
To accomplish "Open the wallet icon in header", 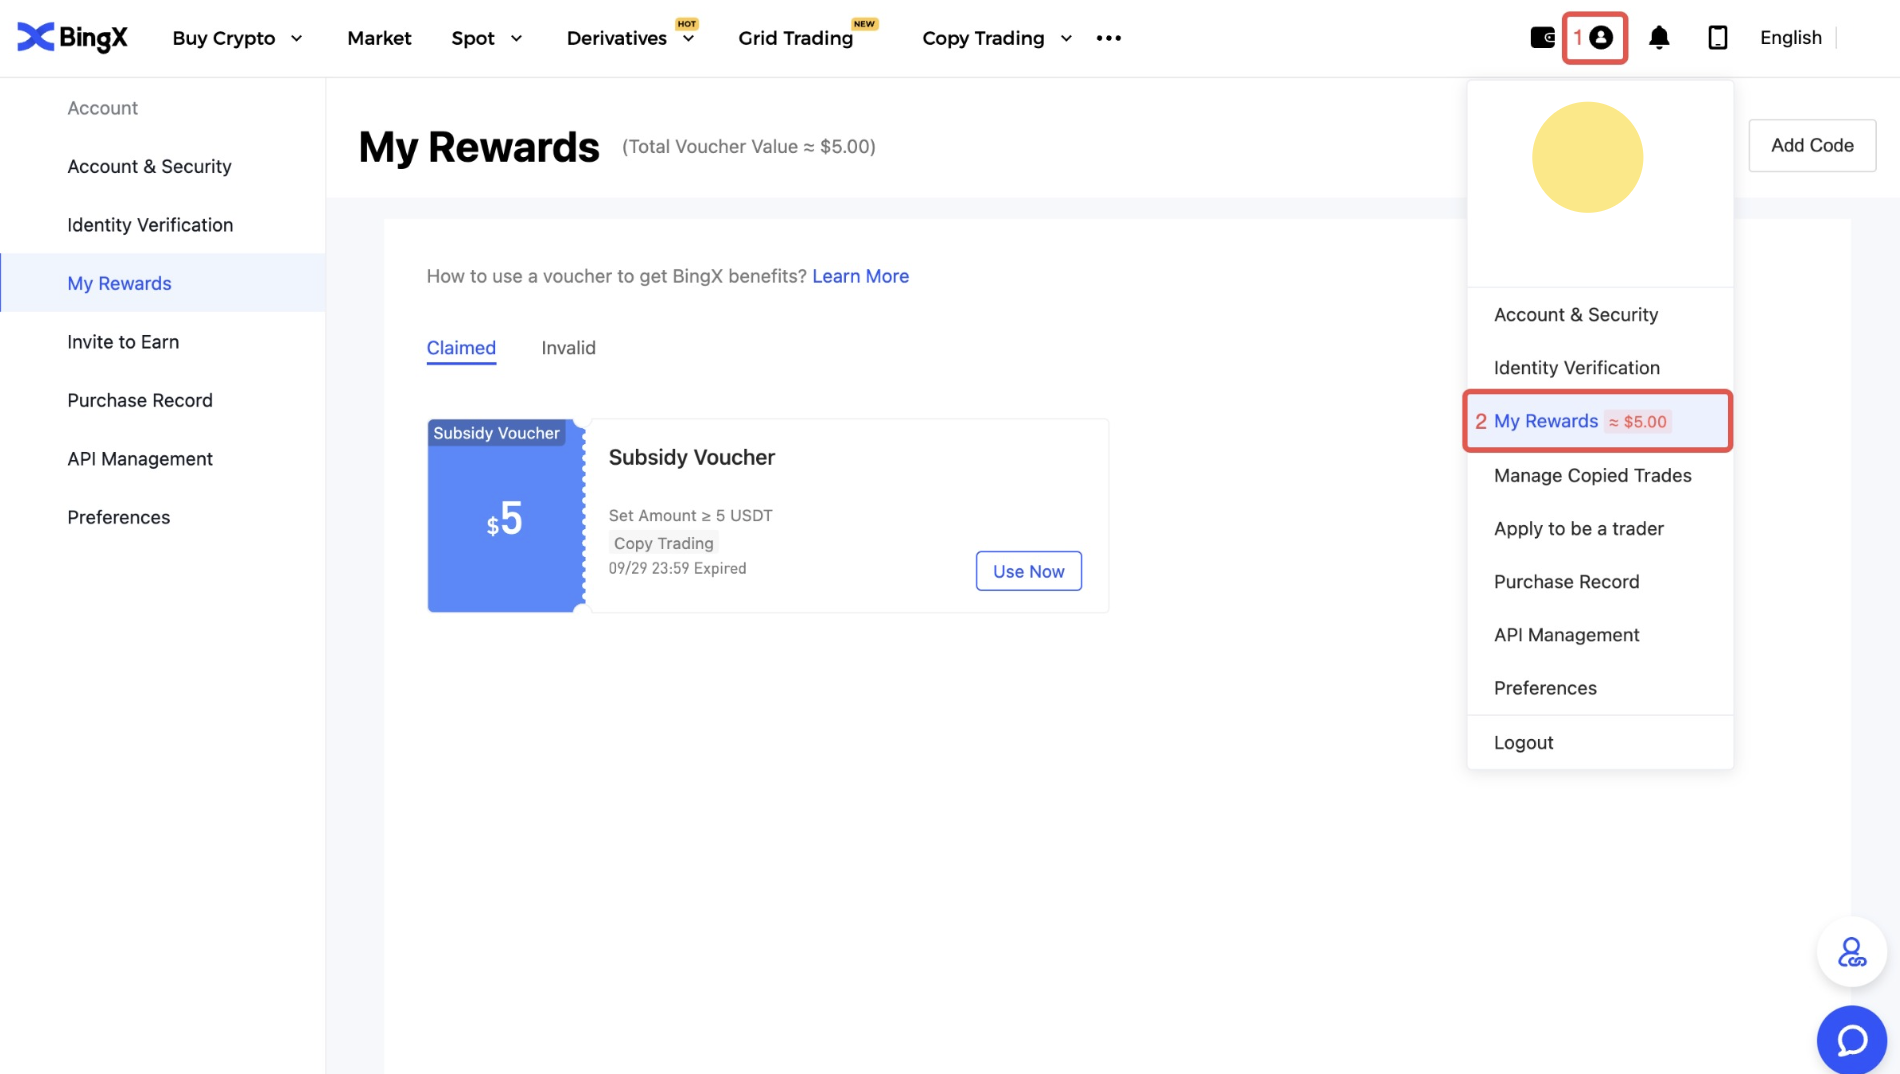I will 1542,38.
